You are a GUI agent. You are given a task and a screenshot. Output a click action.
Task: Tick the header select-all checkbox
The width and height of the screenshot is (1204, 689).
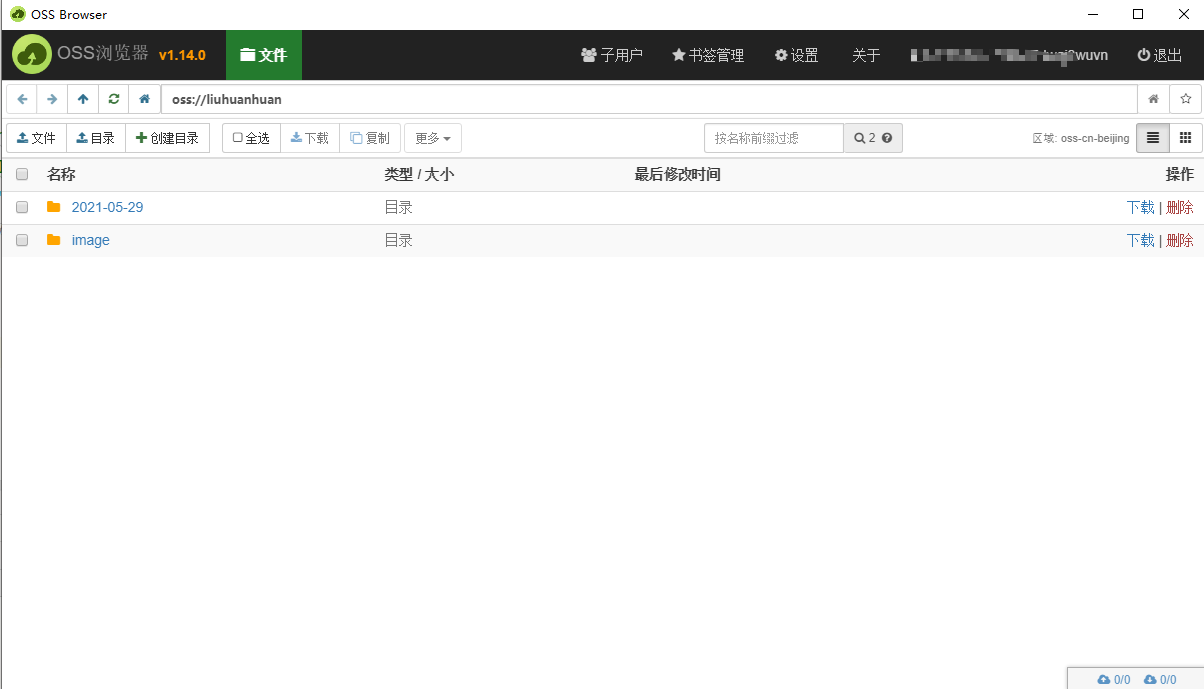point(22,174)
